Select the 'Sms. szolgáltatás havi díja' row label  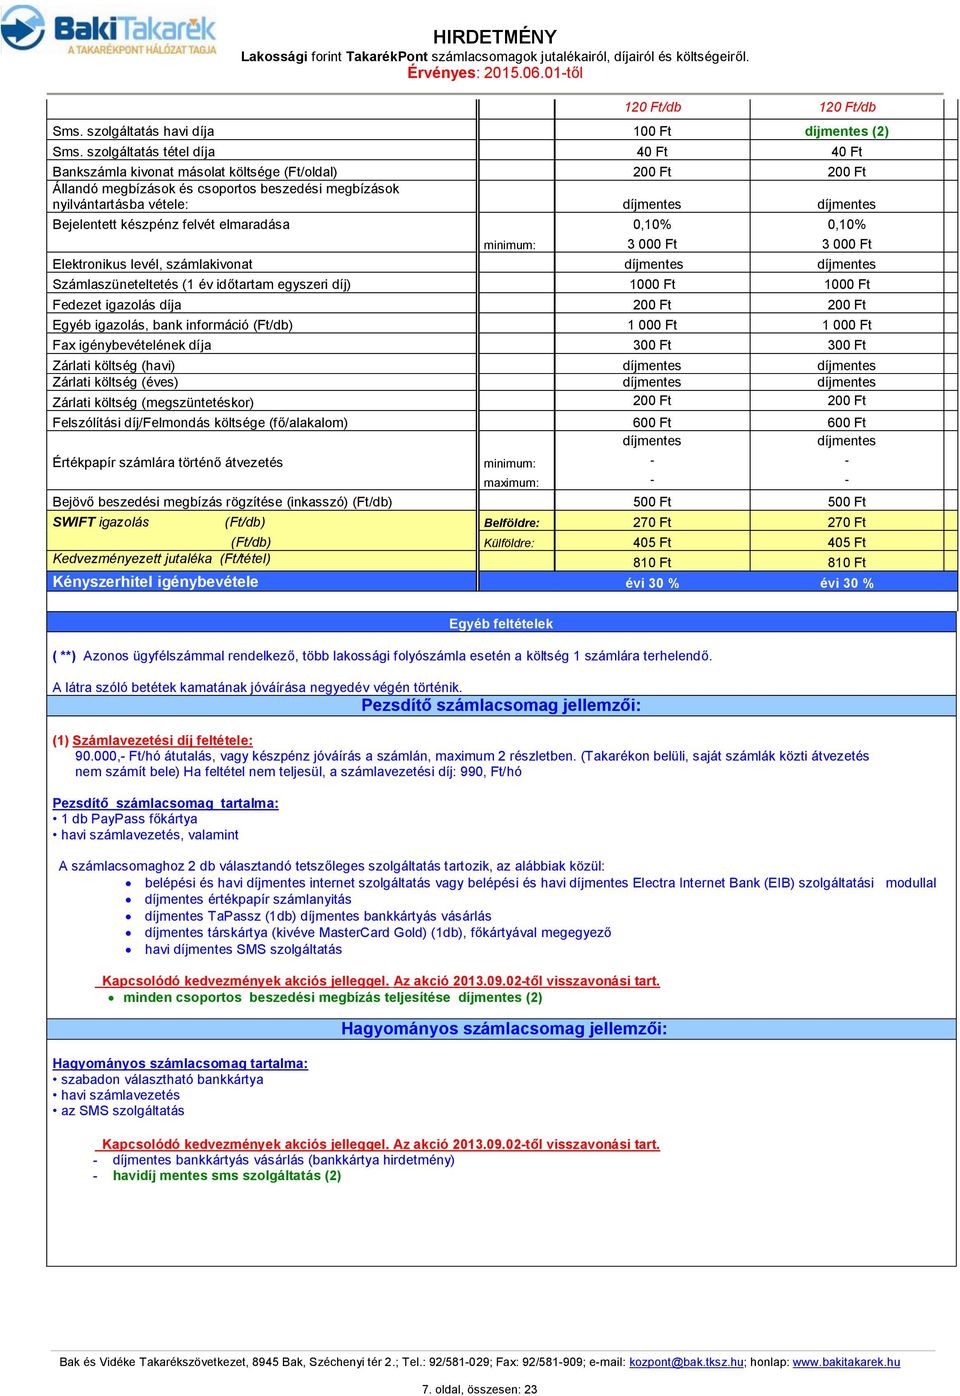(x=133, y=131)
